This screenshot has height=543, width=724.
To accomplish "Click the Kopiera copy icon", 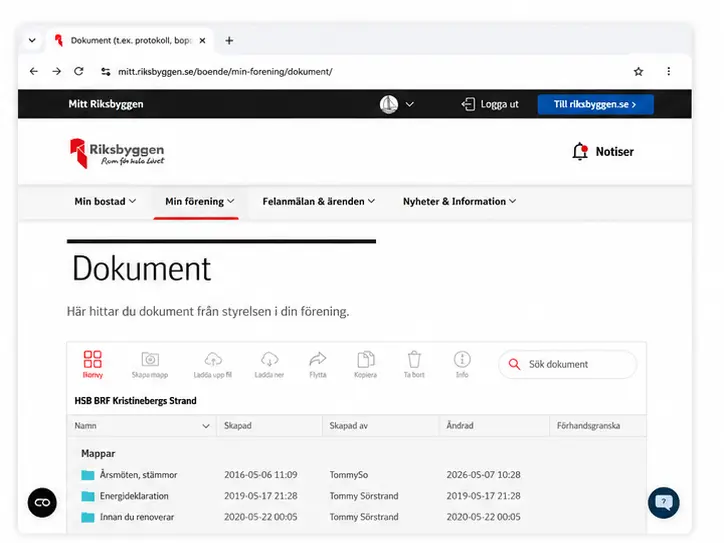I will (366, 359).
